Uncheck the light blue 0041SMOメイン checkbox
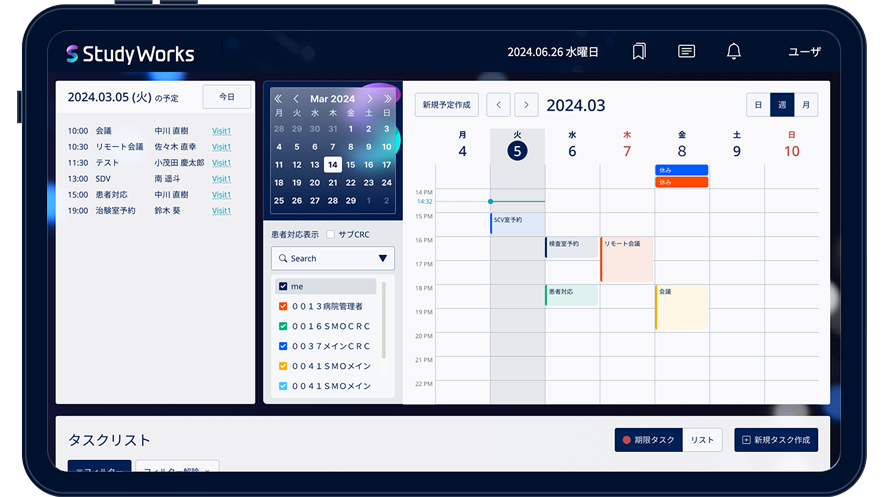Screen dimensions: 884x497 pyautogui.click(x=283, y=386)
